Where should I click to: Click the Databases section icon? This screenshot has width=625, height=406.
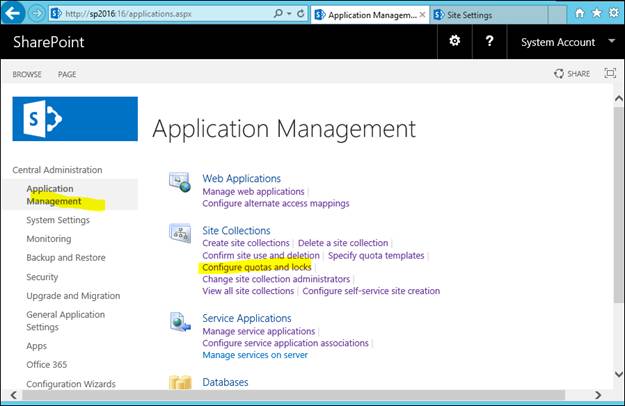point(180,382)
